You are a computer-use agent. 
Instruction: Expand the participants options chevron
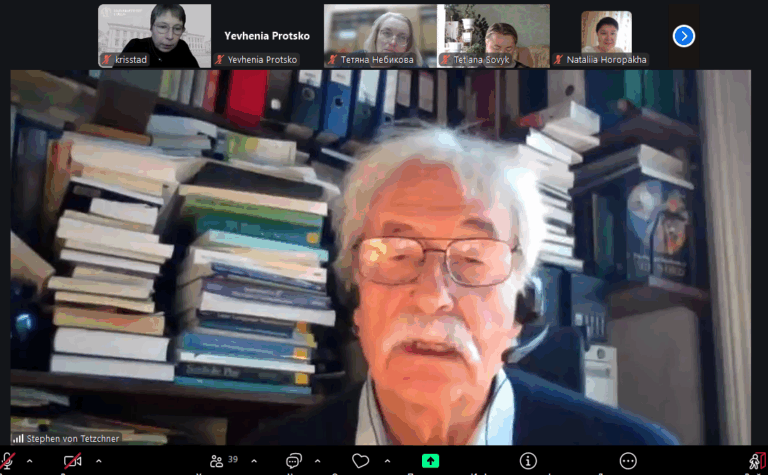click(x=254, y=461)
